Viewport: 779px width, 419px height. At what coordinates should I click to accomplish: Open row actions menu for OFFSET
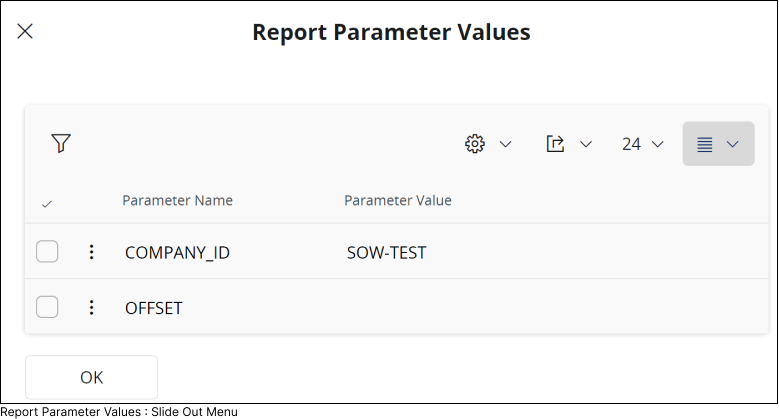92,307
